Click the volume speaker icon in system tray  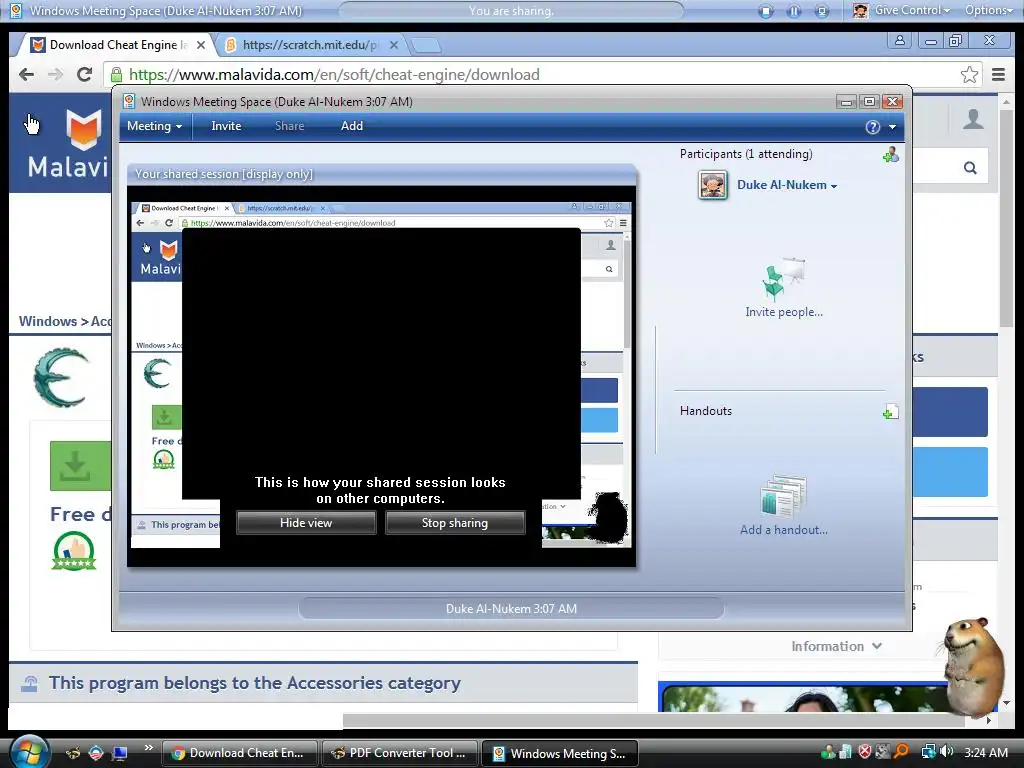point(947,752)
